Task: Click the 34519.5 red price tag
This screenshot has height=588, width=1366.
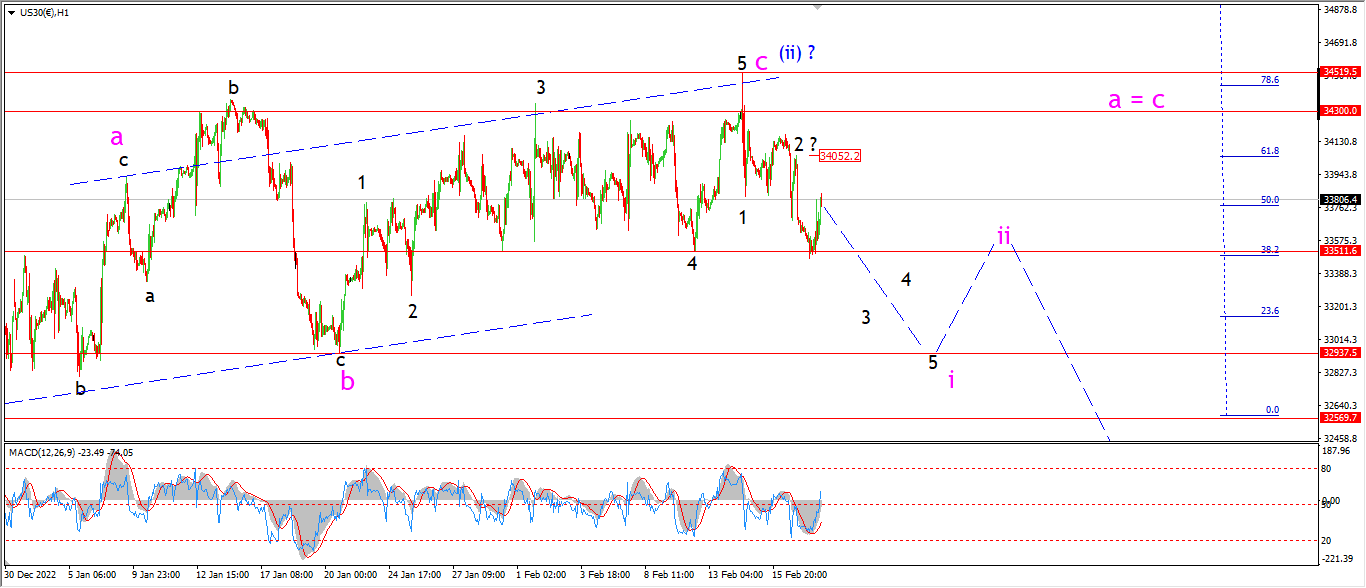Action: 1340,72
